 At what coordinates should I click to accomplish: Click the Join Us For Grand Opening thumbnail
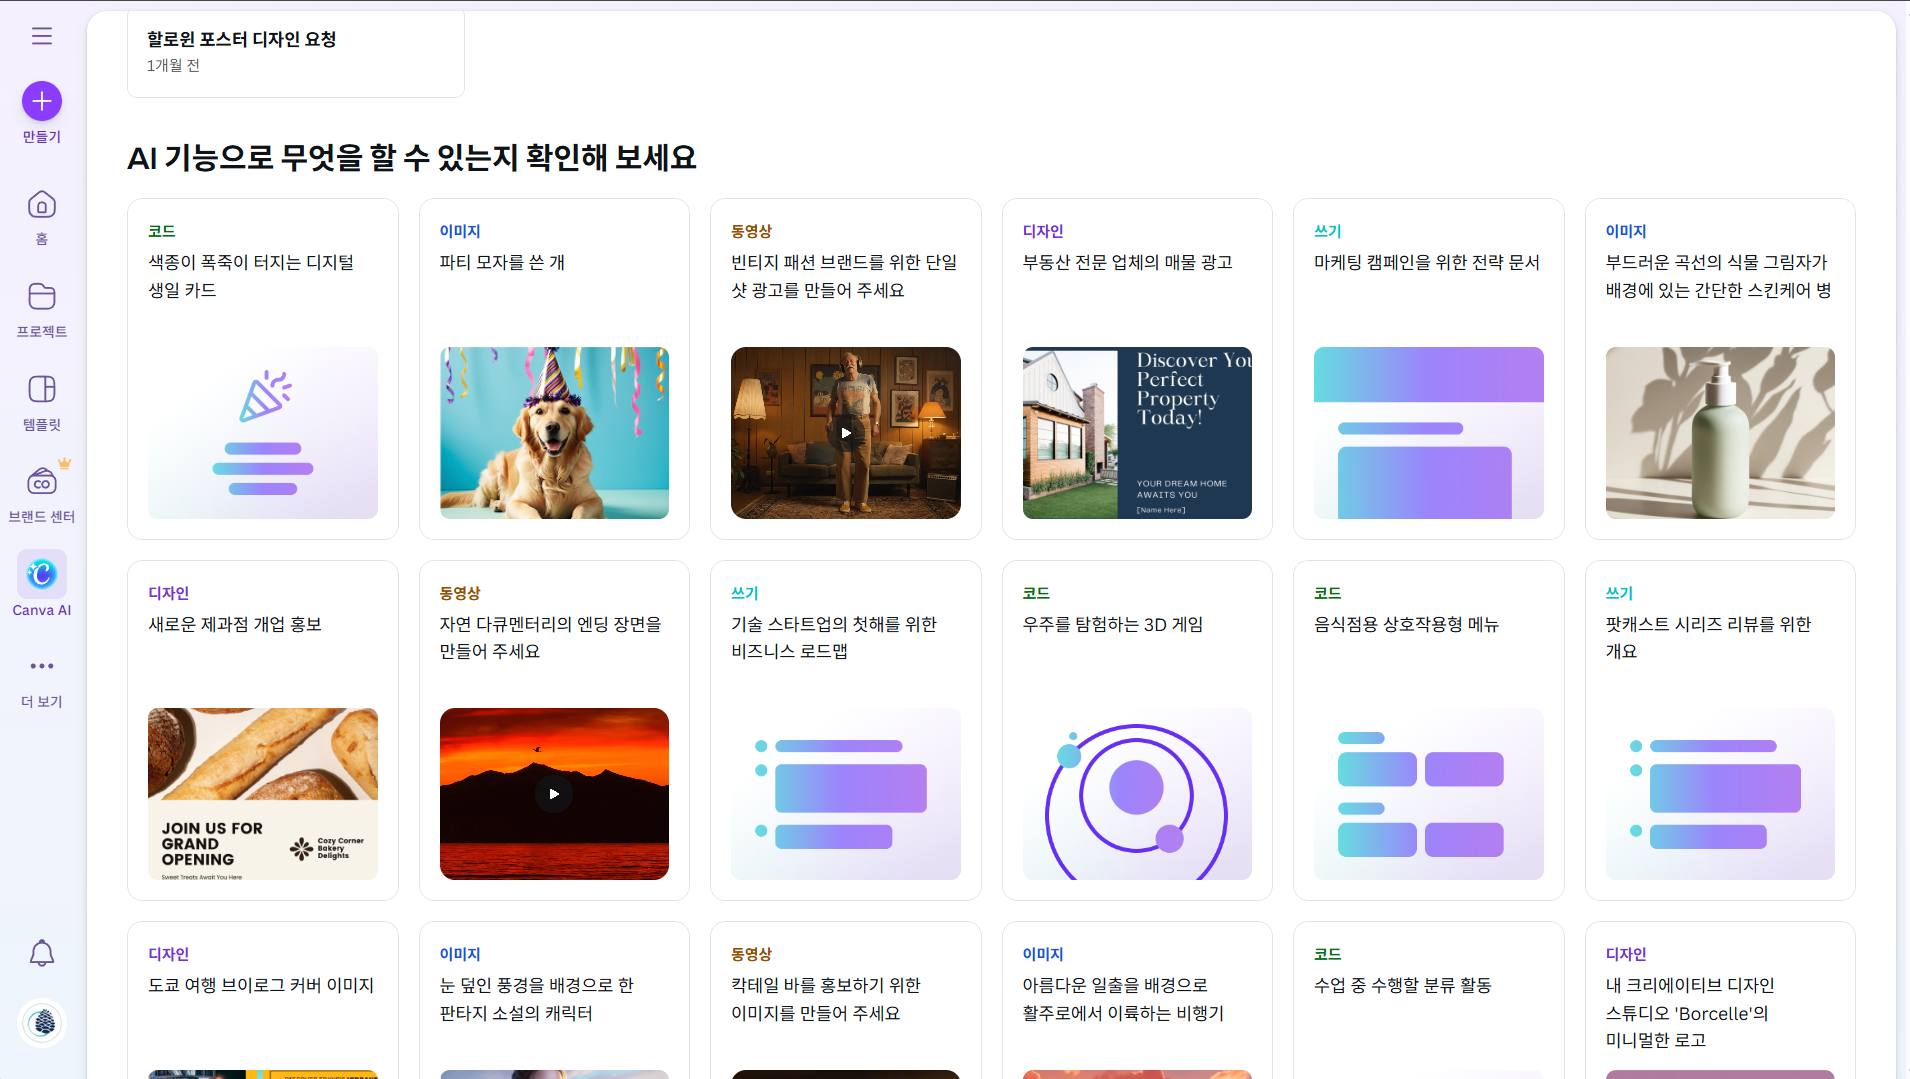pyautogui.click(x=263, y=794)
